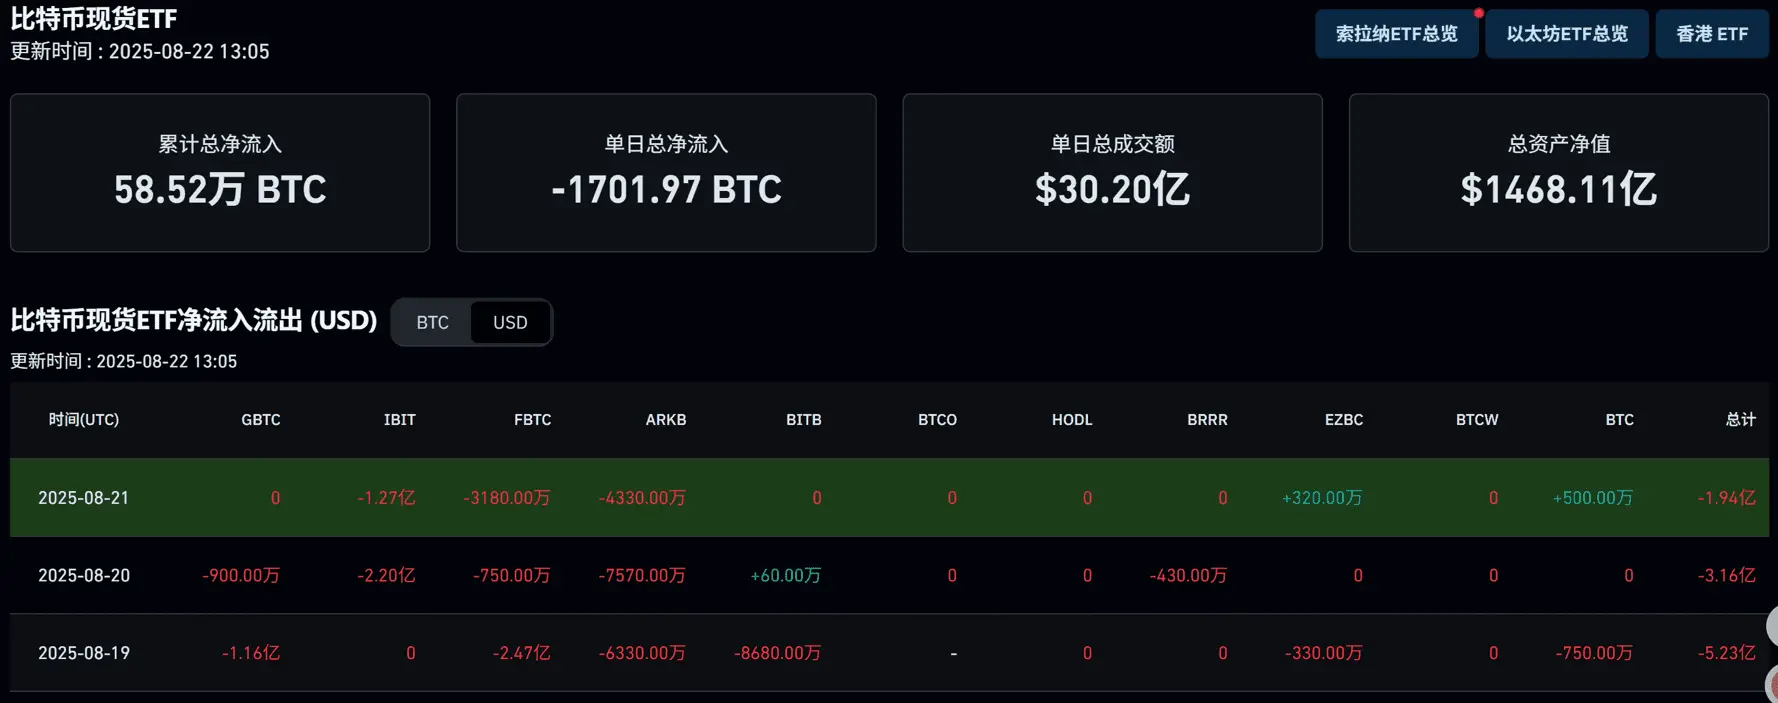Click the 时间(UTC) column header
The width and height of the screenshot is (1778, 703).
coord(84,420)
